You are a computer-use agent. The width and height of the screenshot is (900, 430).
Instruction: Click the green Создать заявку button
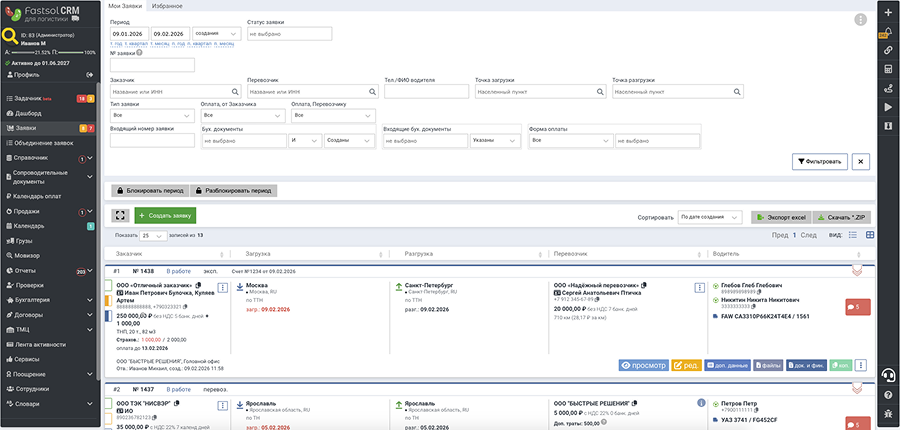(x=165, y=215)
